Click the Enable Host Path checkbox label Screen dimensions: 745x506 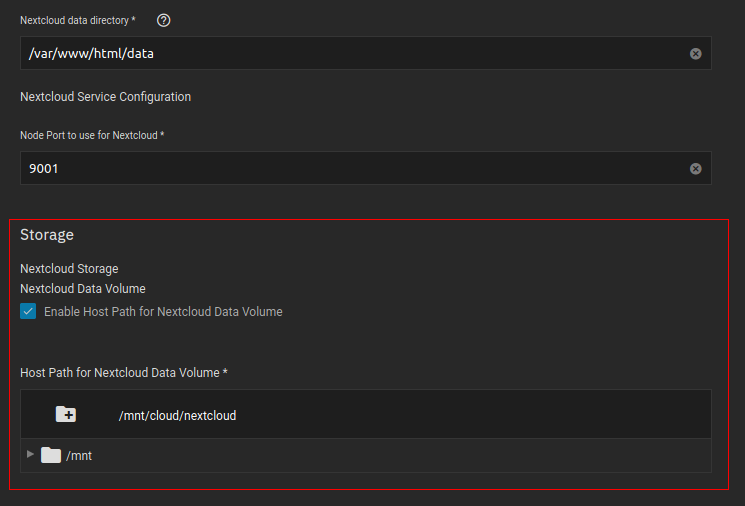pos(163,312)
